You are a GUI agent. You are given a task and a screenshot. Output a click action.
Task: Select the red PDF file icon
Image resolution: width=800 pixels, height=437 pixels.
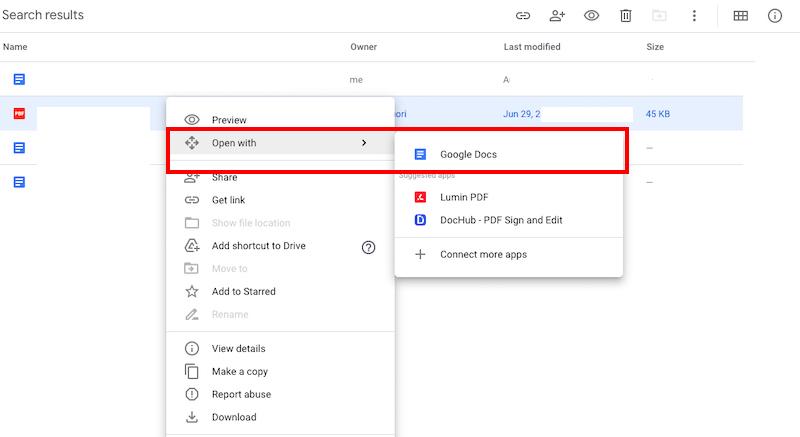tap(19, 113)
